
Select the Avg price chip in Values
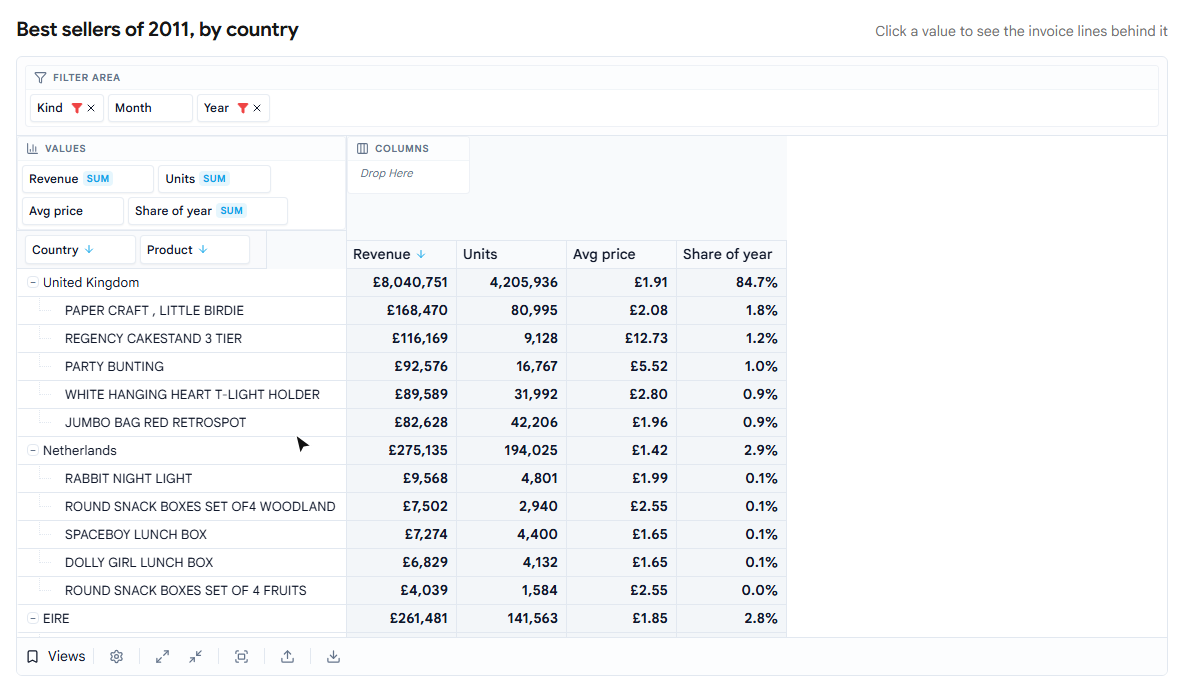click(x=72, y=211)
